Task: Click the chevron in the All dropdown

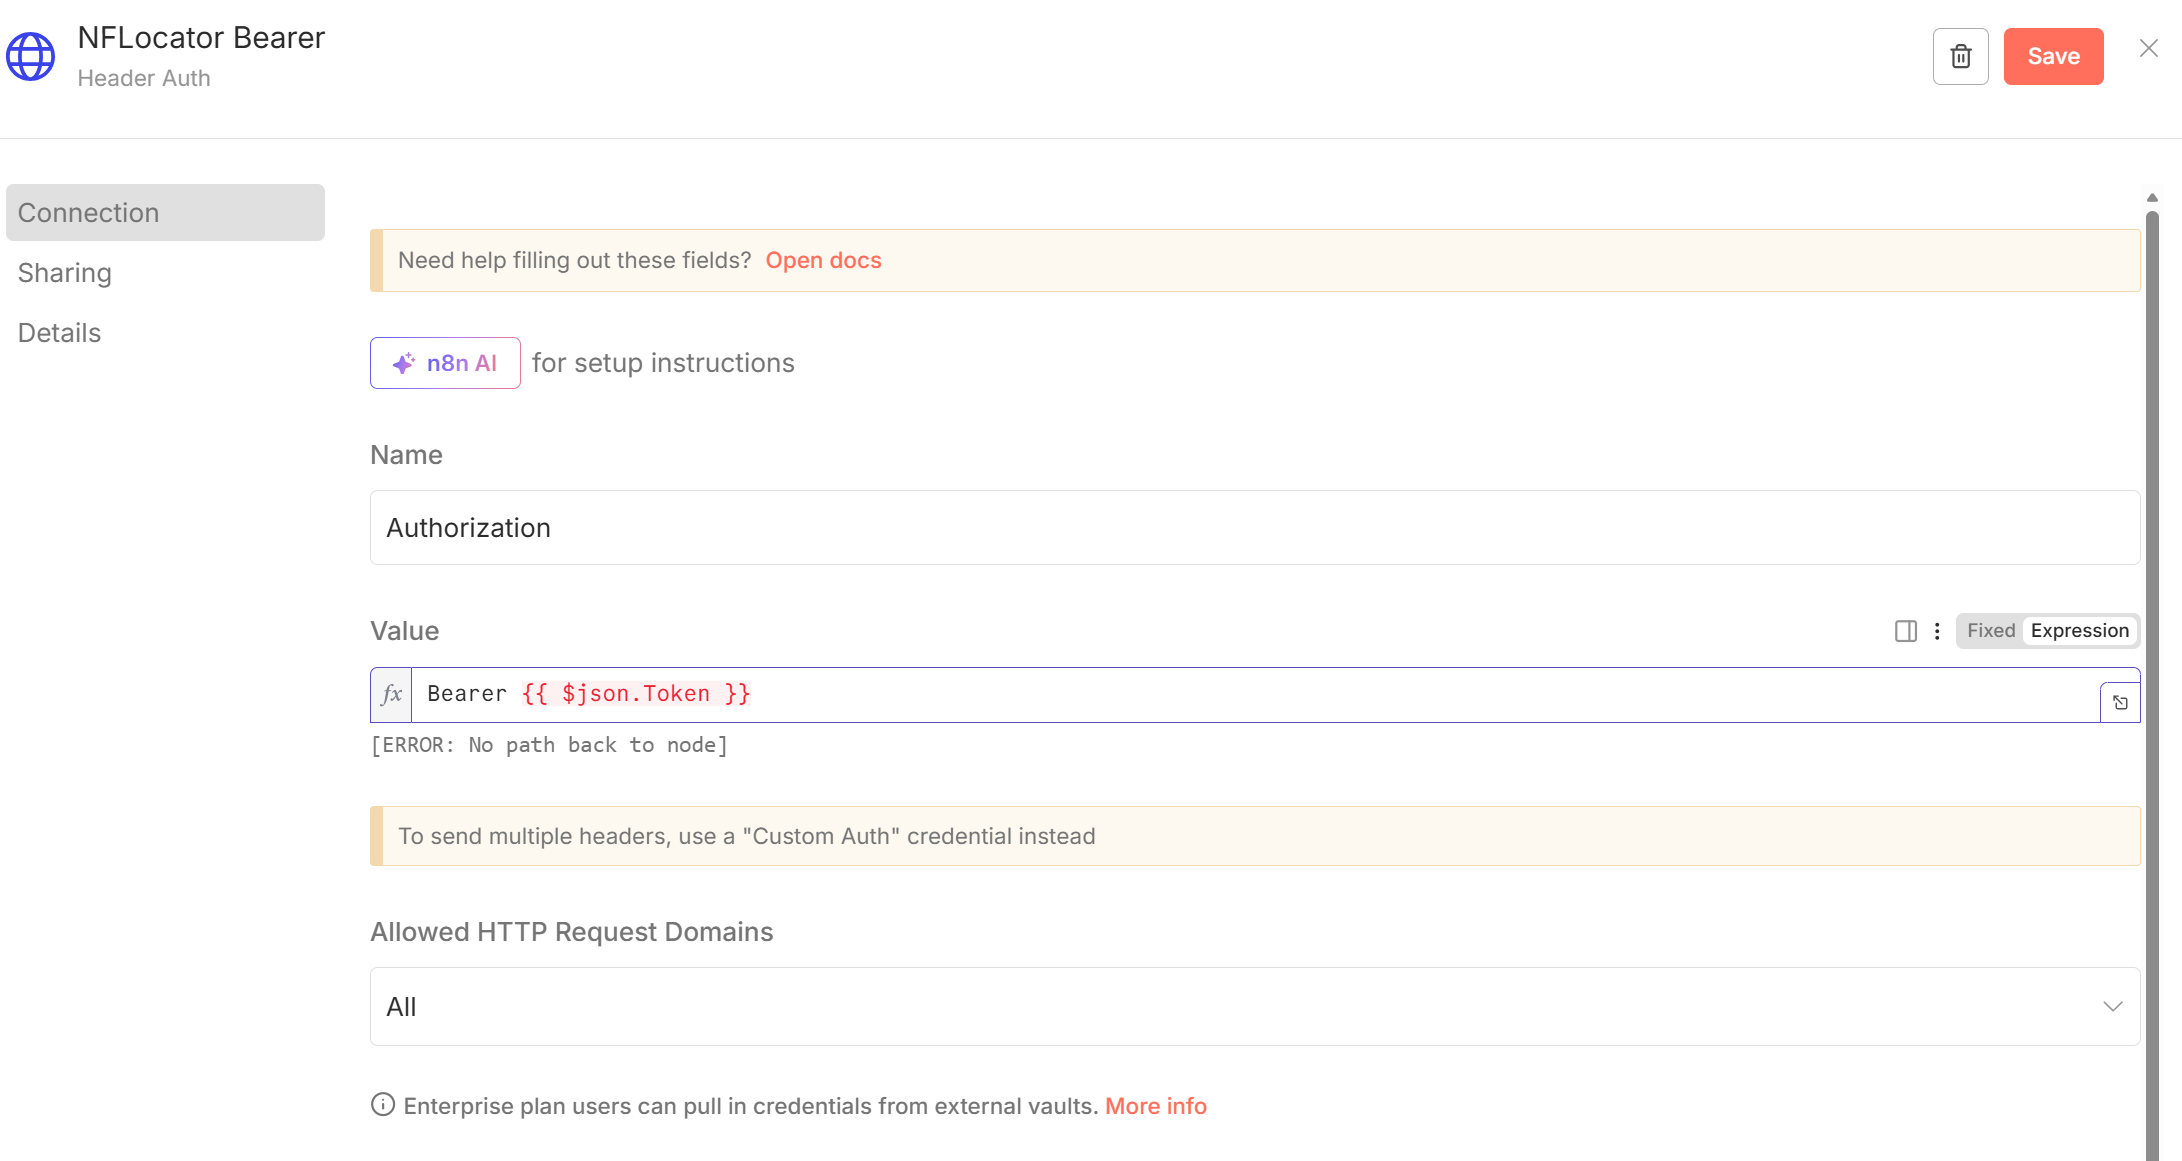Action: pos(2112,1006)
